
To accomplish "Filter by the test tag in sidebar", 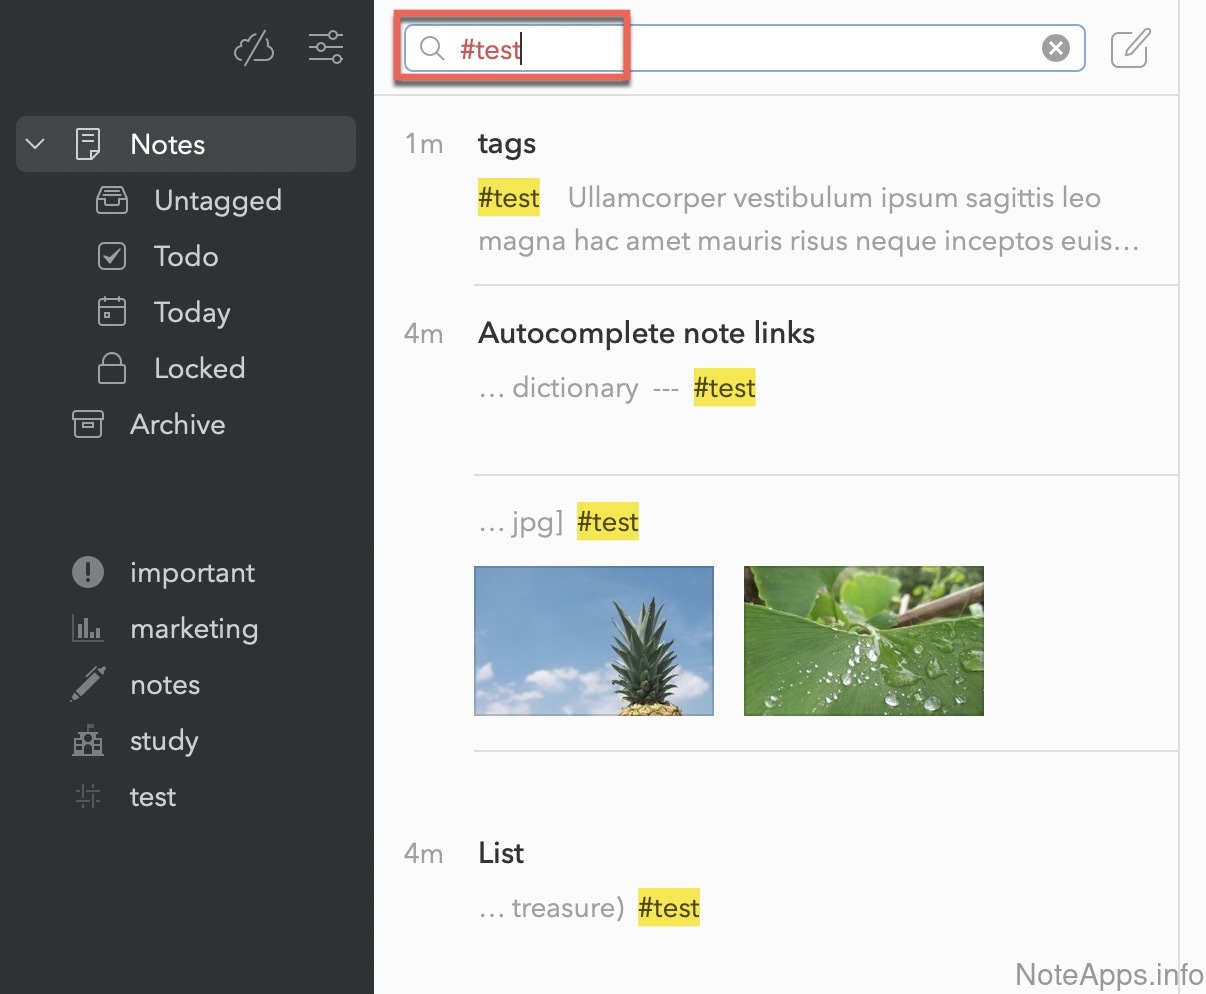I will pos(152,796).
